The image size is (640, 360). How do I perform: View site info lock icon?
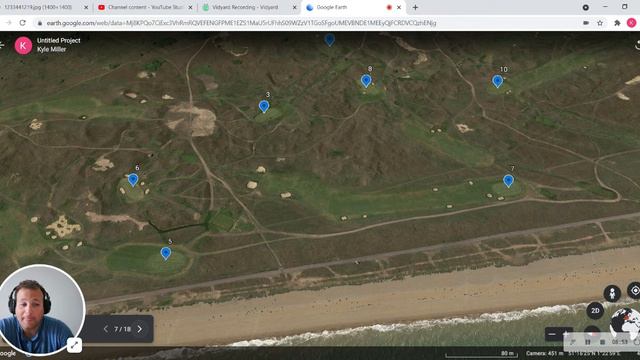[40, 23]
